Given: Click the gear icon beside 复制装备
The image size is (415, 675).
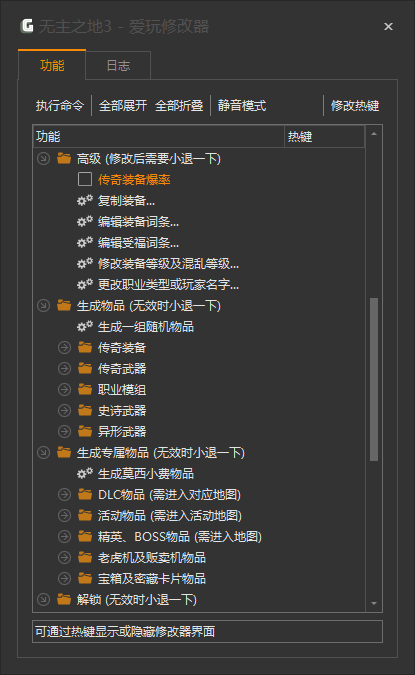Looking at the screenshot, I should [85, 201].
